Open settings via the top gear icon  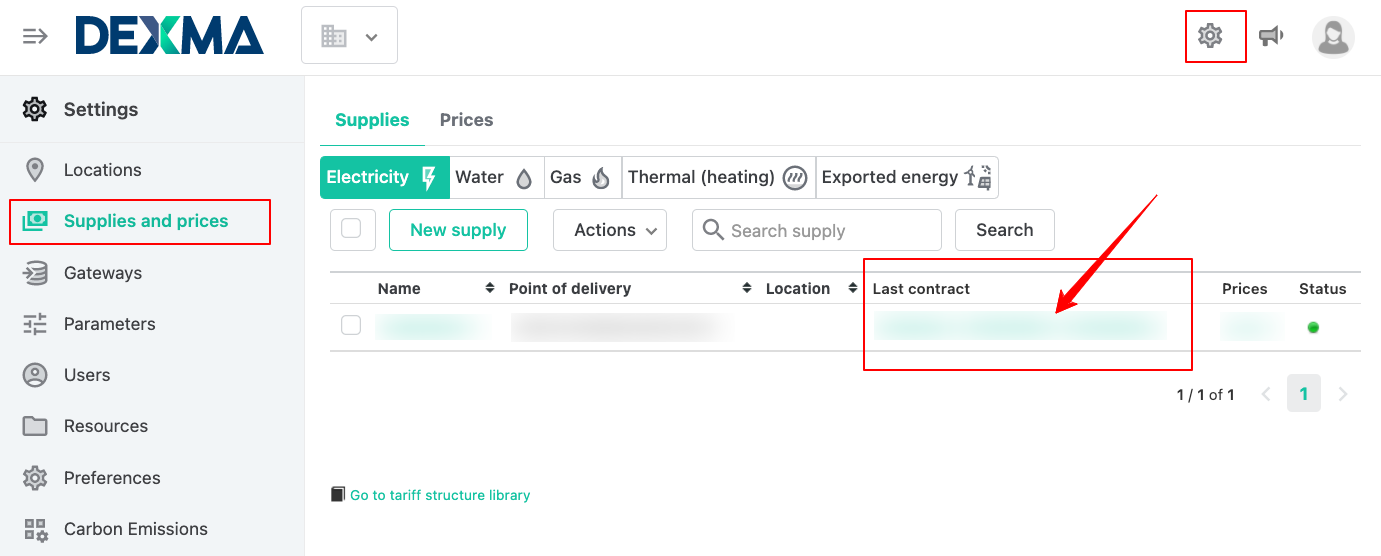(x=1210, y=37)
